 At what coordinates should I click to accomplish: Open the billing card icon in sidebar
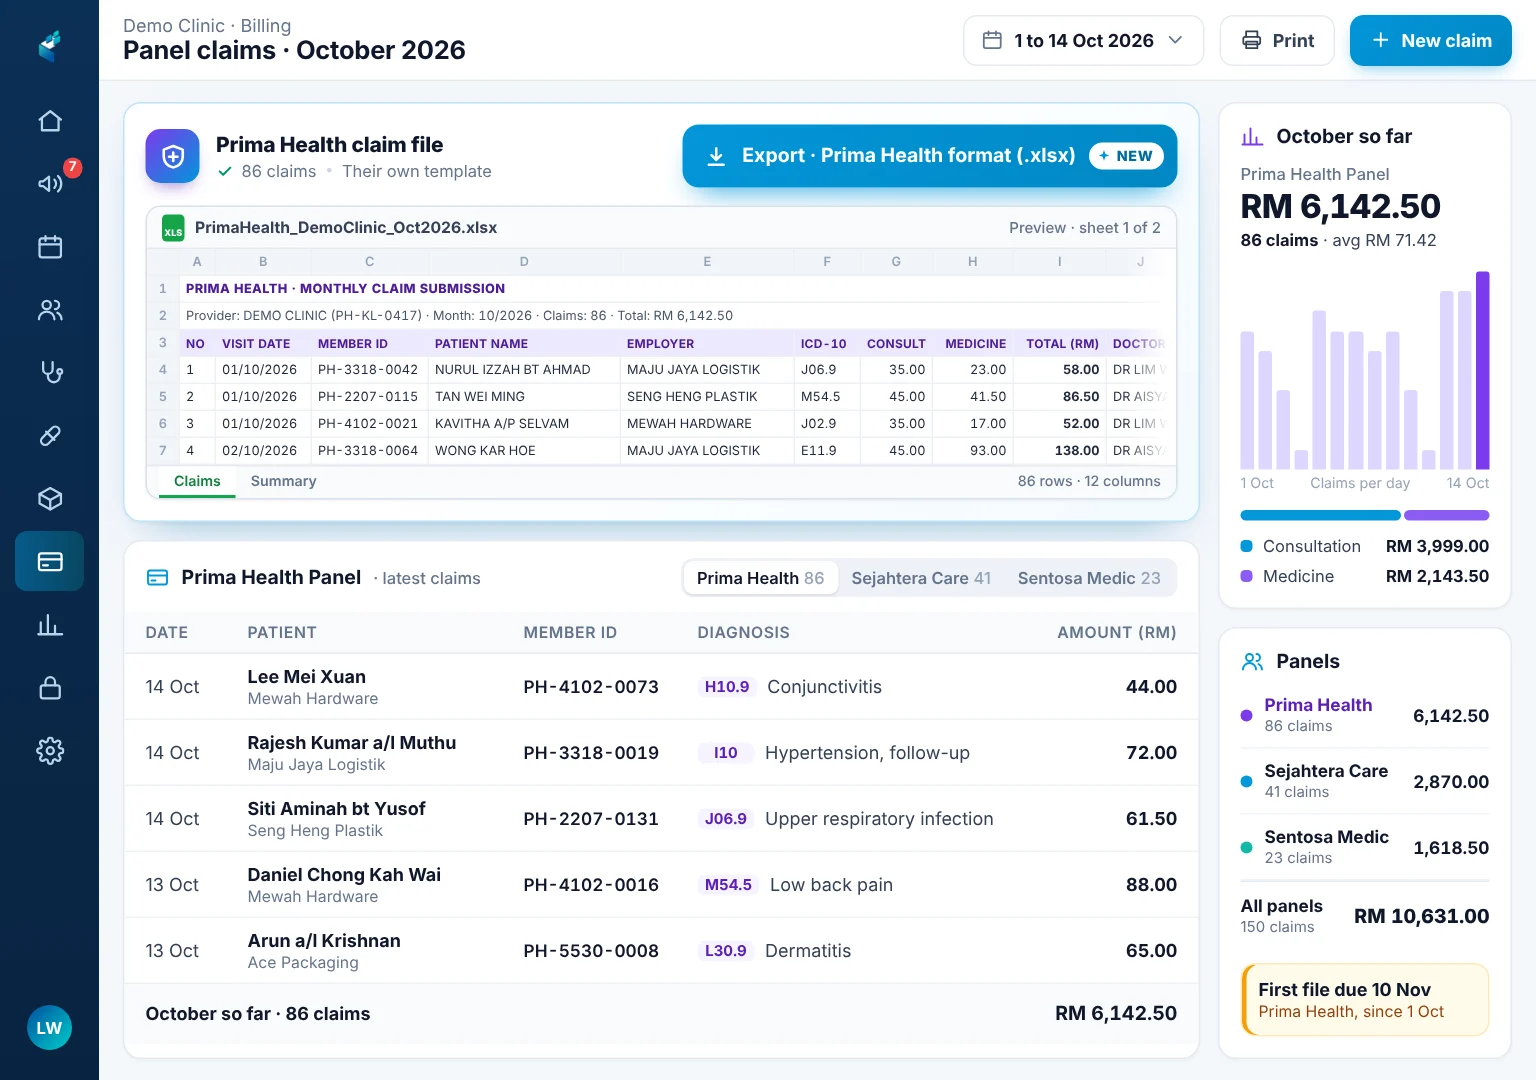[x=50, y=561]
